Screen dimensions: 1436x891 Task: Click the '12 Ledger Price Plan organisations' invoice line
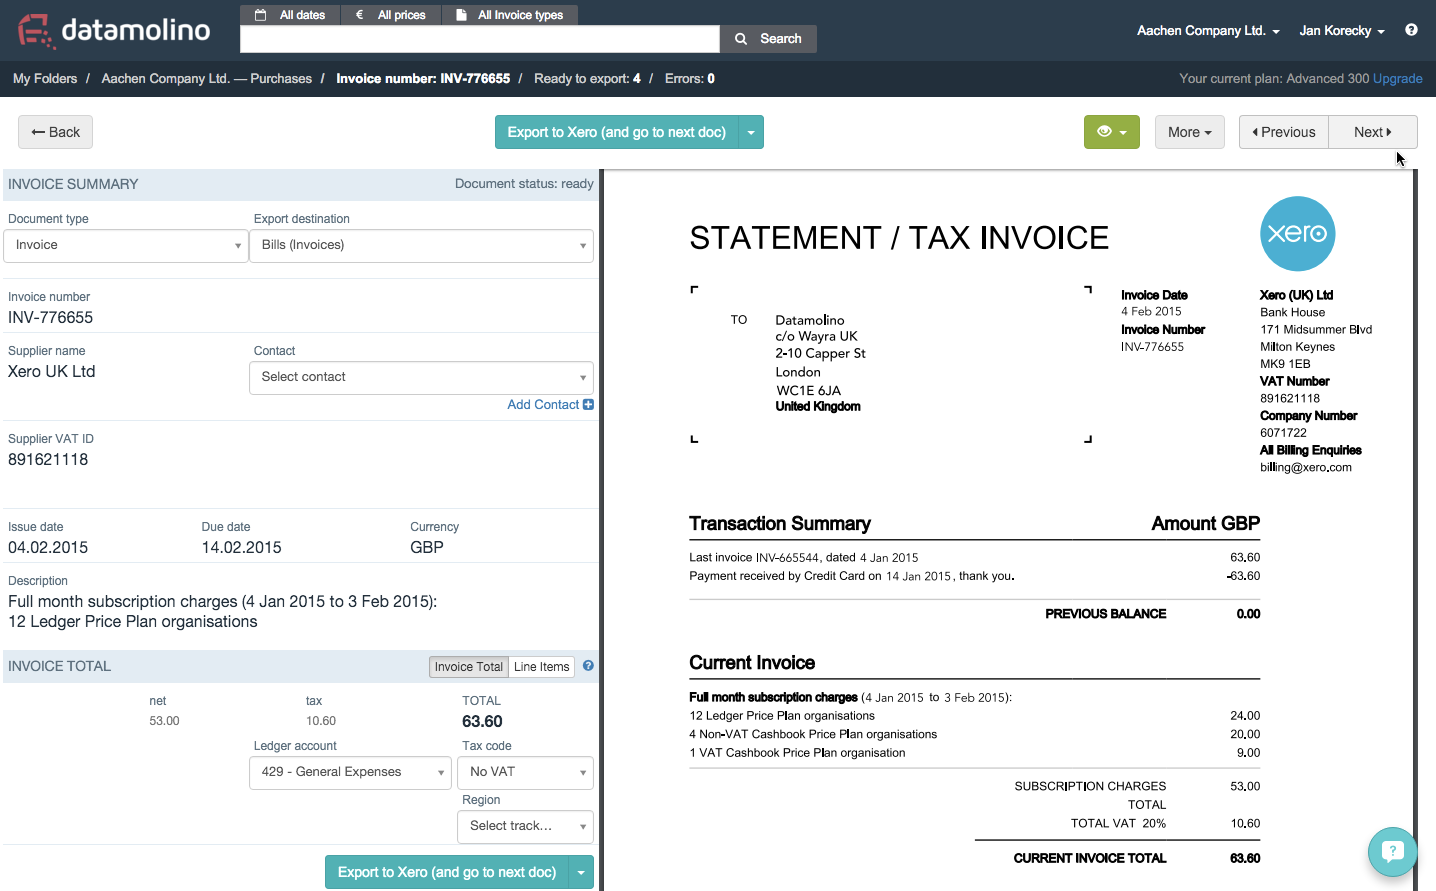(x=782, y=716)
